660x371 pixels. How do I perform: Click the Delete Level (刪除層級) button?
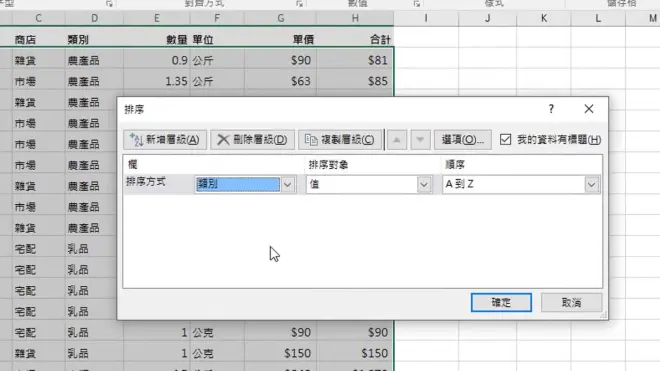(x=252, y=140)
